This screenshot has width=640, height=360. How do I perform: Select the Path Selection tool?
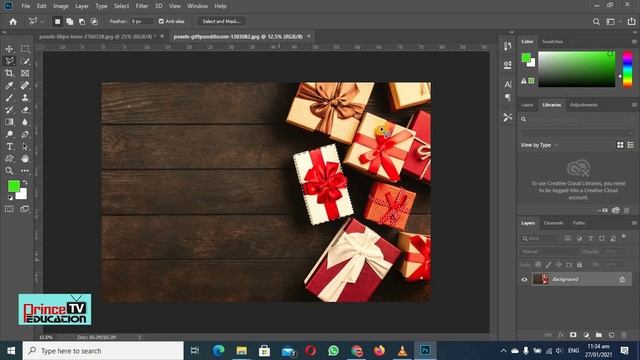[25, 146]
